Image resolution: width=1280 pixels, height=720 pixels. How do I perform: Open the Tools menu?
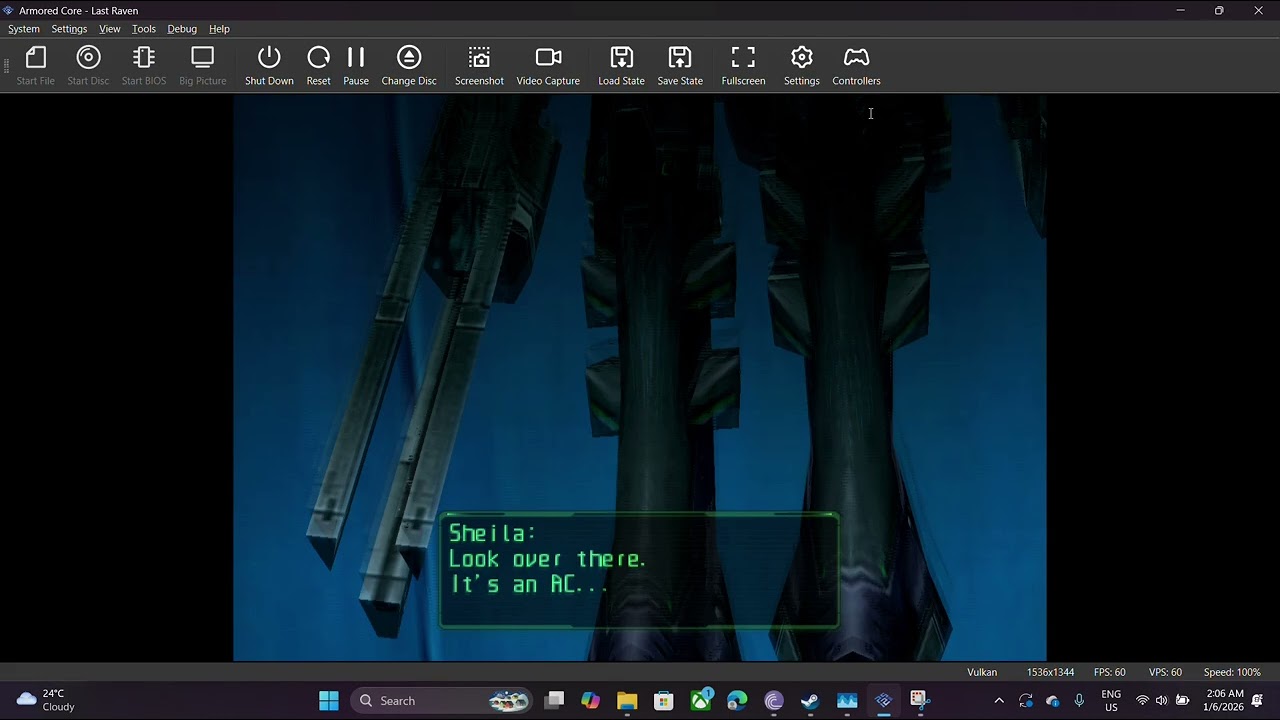coord(144,29)
